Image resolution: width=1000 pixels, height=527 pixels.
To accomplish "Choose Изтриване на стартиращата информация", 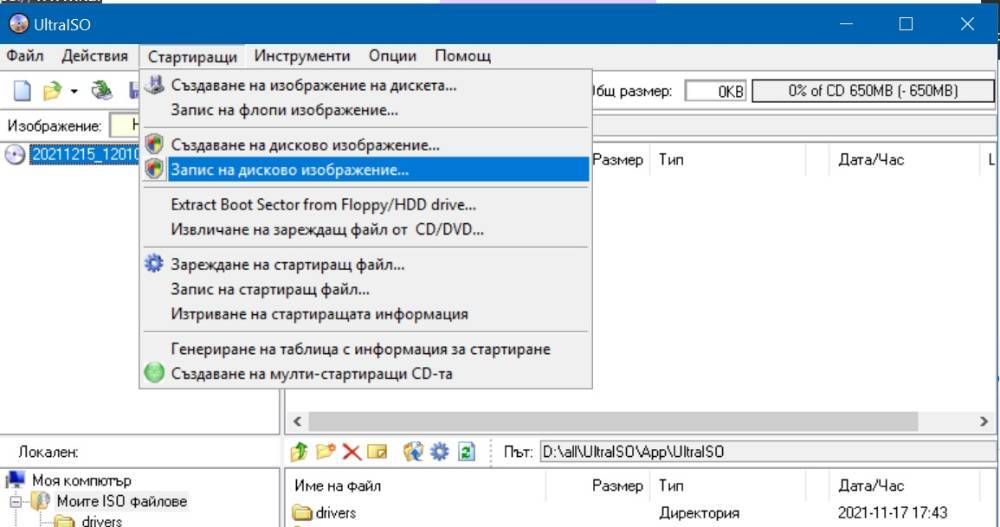I will (365, 314).
